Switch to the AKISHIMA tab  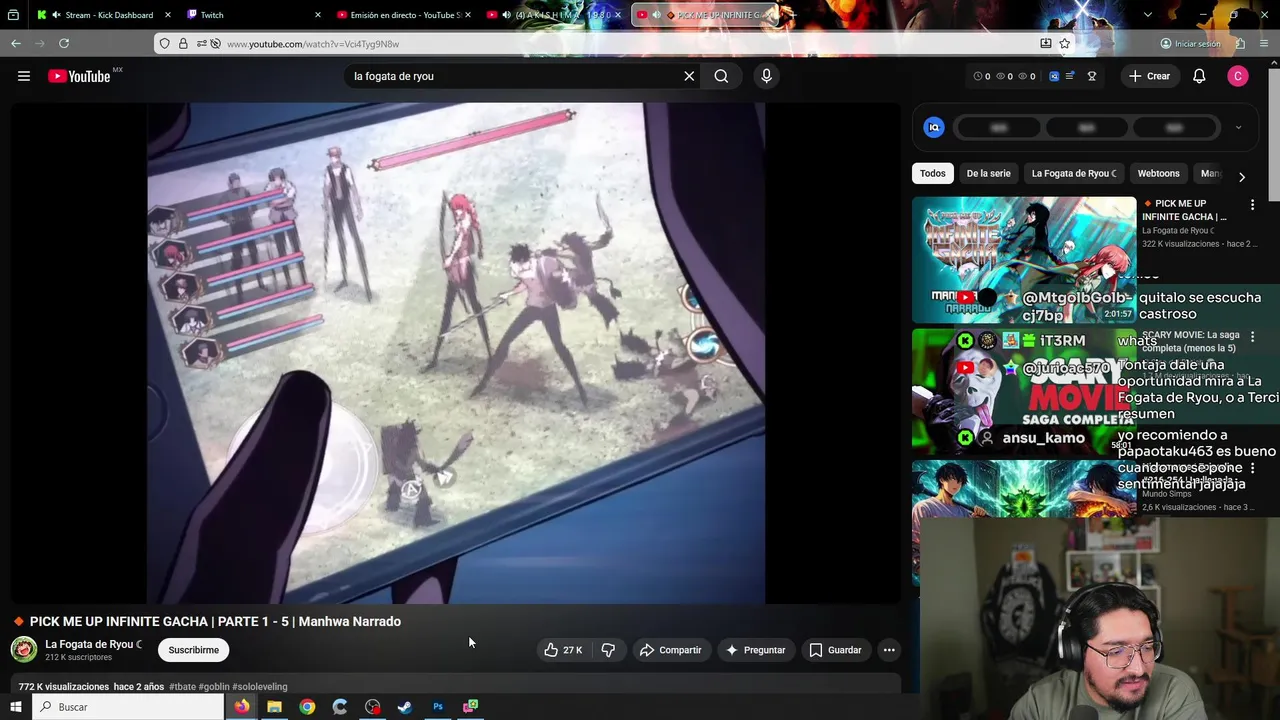(553, 15)
